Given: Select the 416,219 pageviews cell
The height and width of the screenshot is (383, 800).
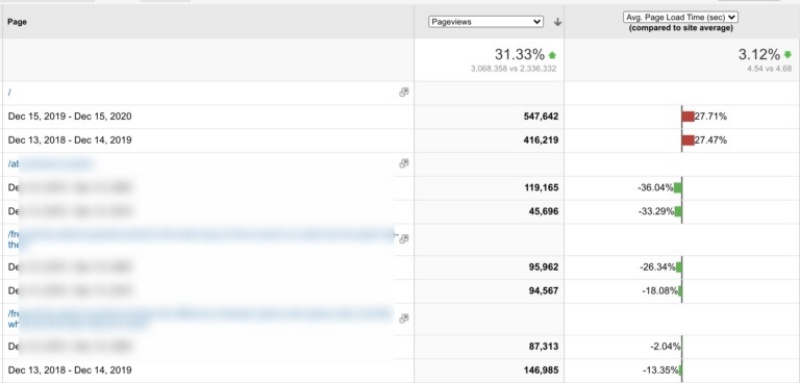Looking at the screenshot, I should pyautogui.click(x=489, y=140).
